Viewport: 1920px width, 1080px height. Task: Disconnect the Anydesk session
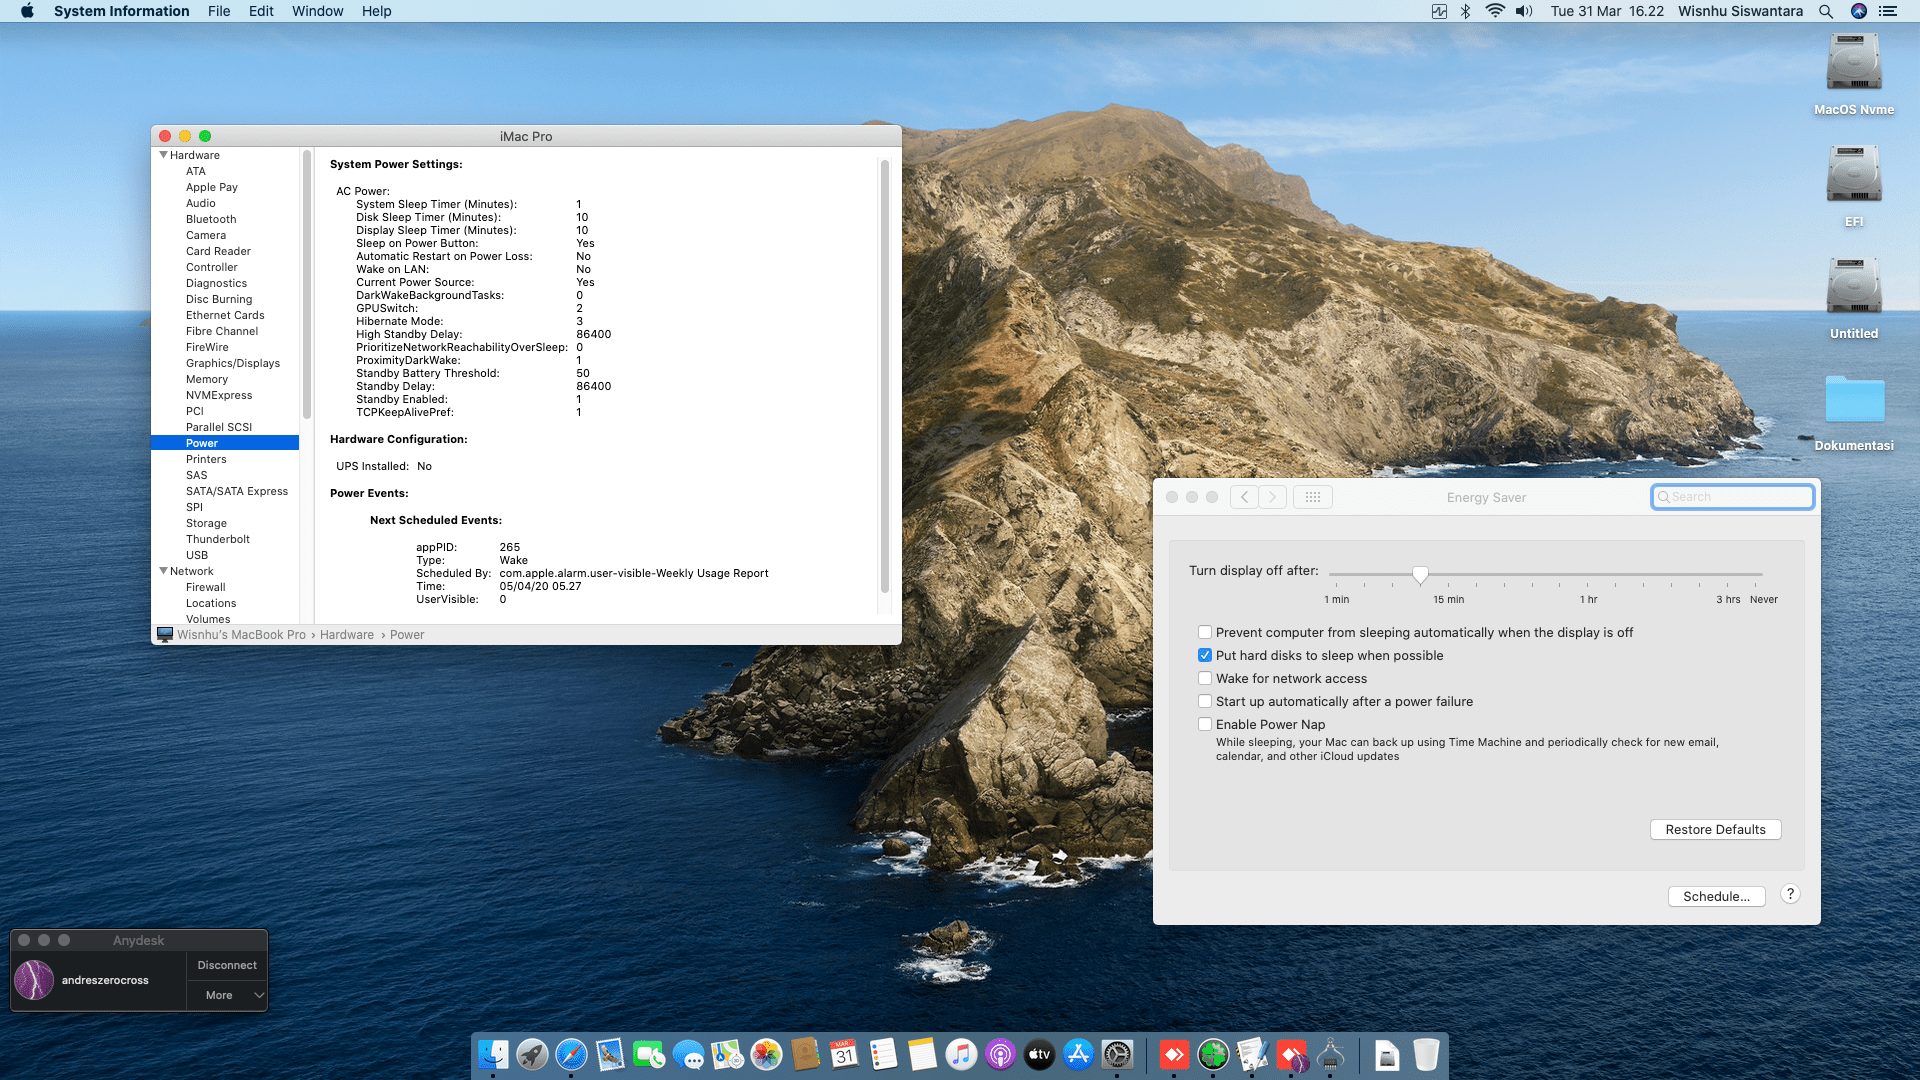click(227, 965)
